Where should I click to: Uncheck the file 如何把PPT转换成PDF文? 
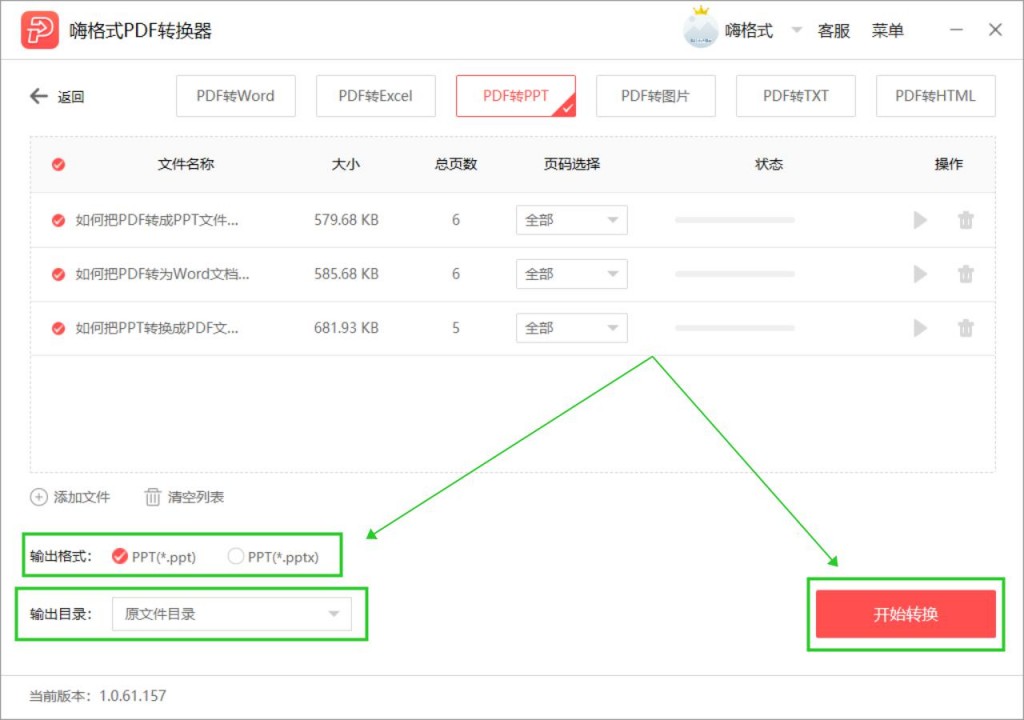click(x=58, y=328)
